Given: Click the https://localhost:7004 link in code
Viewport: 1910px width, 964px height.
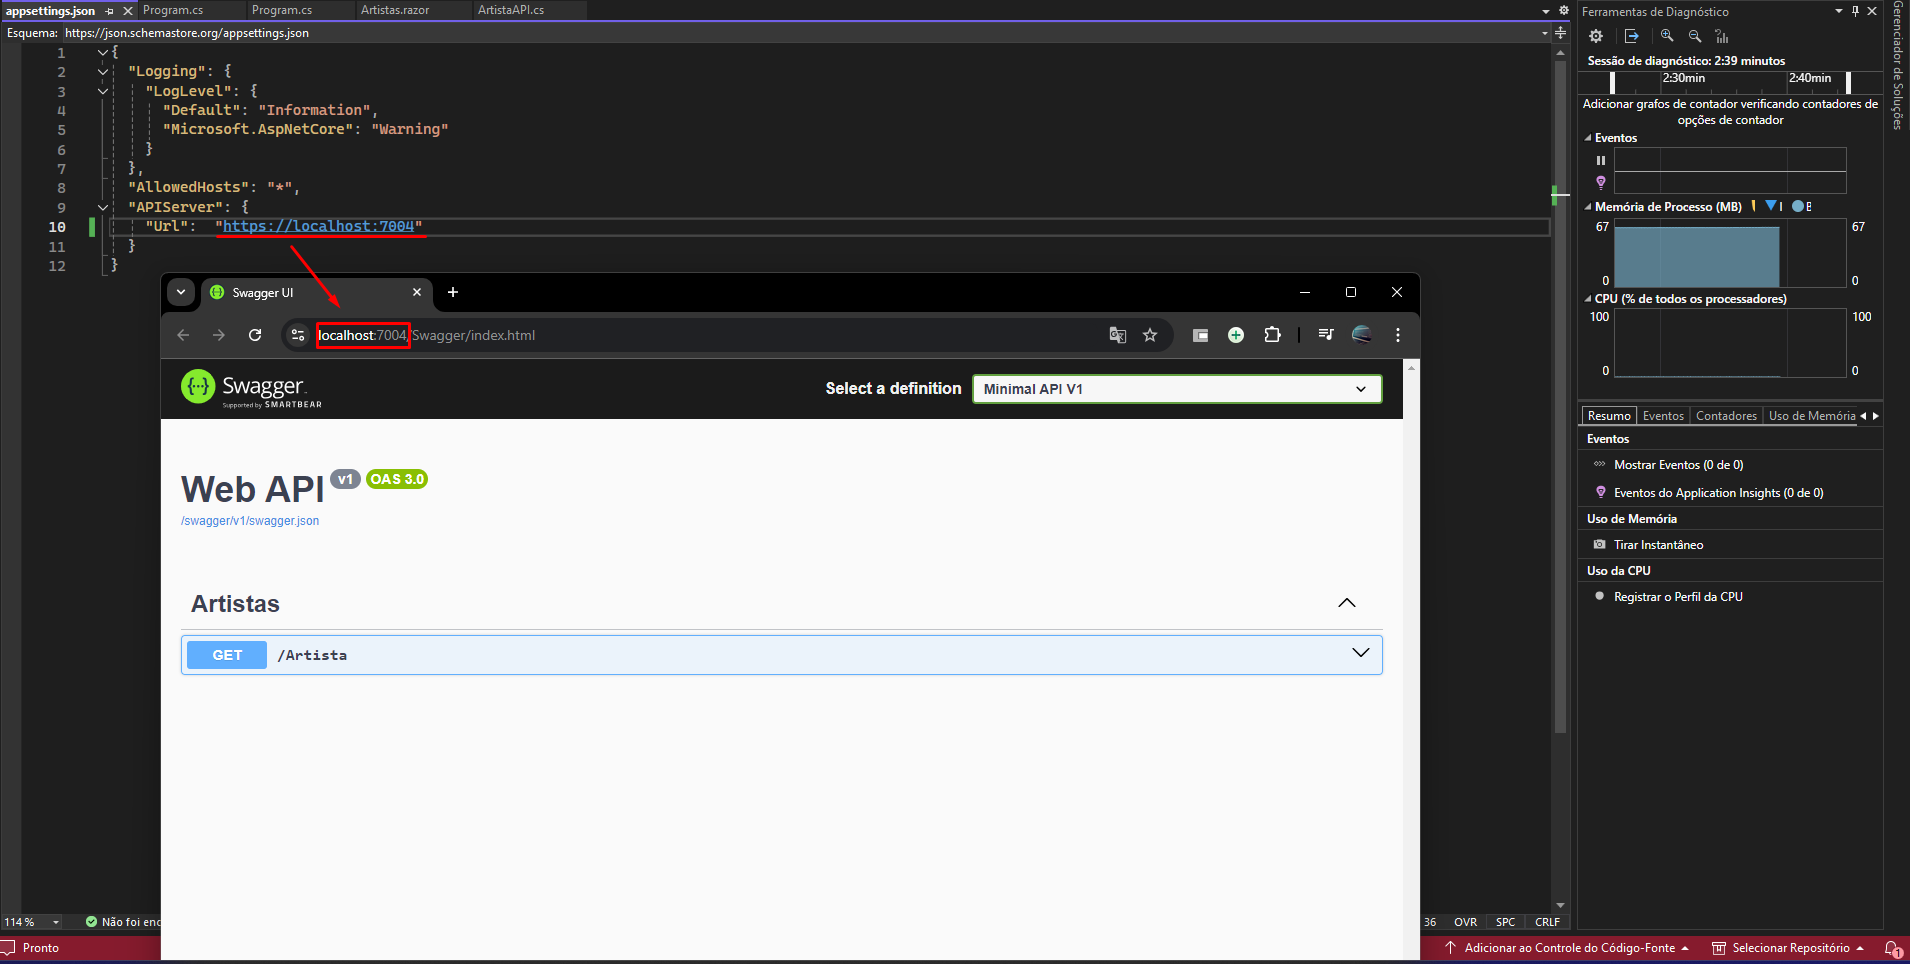Looking at the screenshot, I should [318, 226].
